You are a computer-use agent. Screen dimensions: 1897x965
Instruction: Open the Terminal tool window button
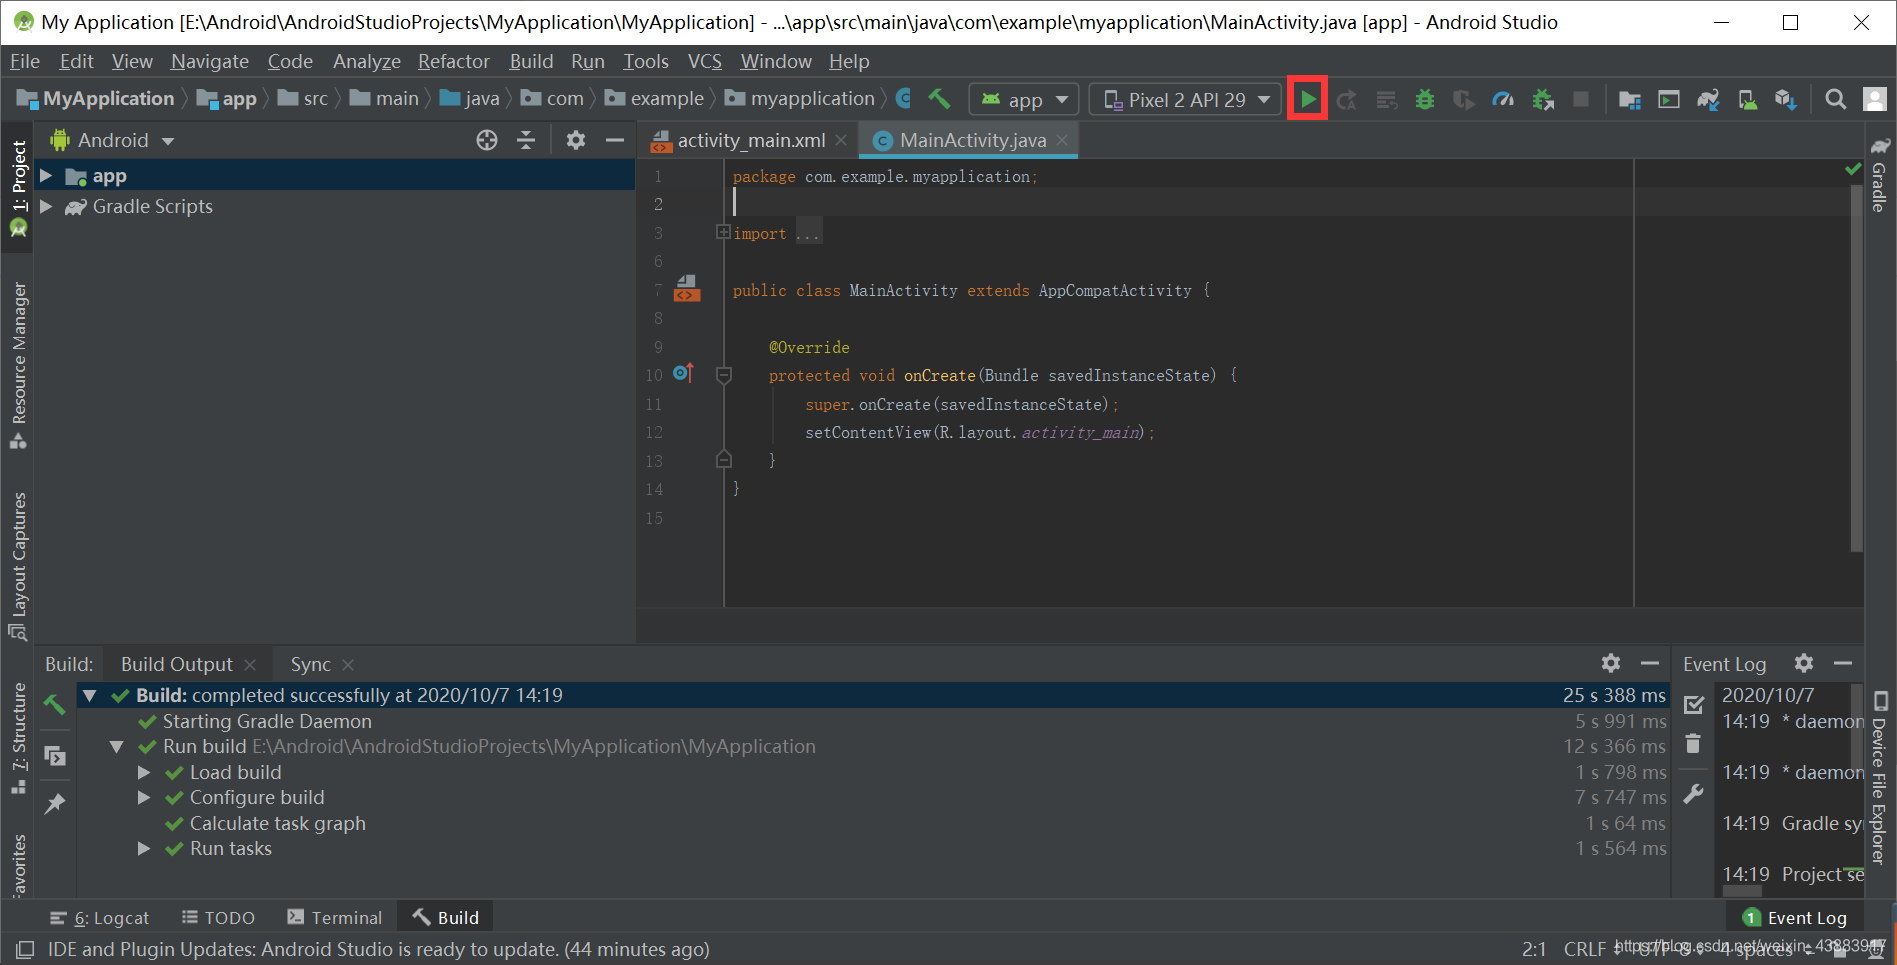pos(334,917)
